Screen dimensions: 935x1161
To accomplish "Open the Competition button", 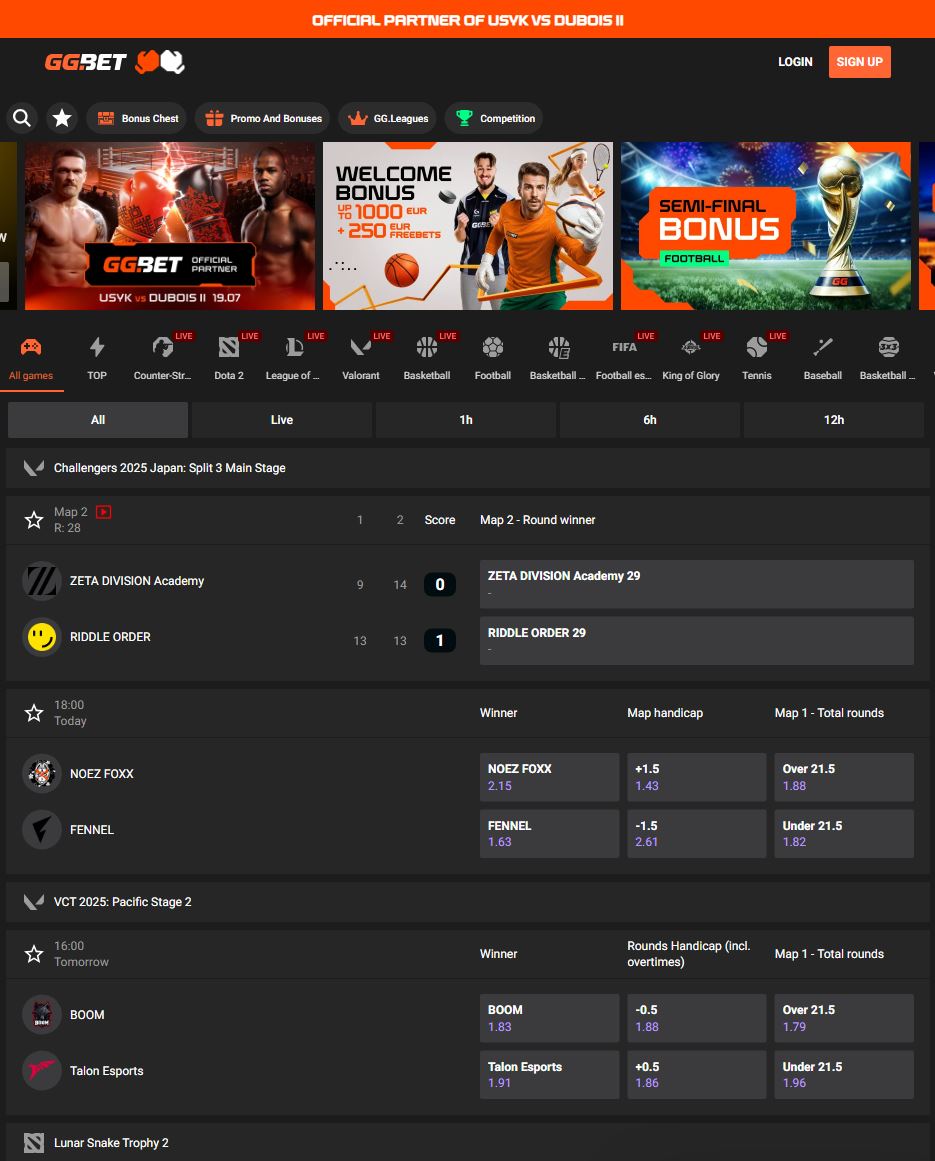I will coord(494,118).
